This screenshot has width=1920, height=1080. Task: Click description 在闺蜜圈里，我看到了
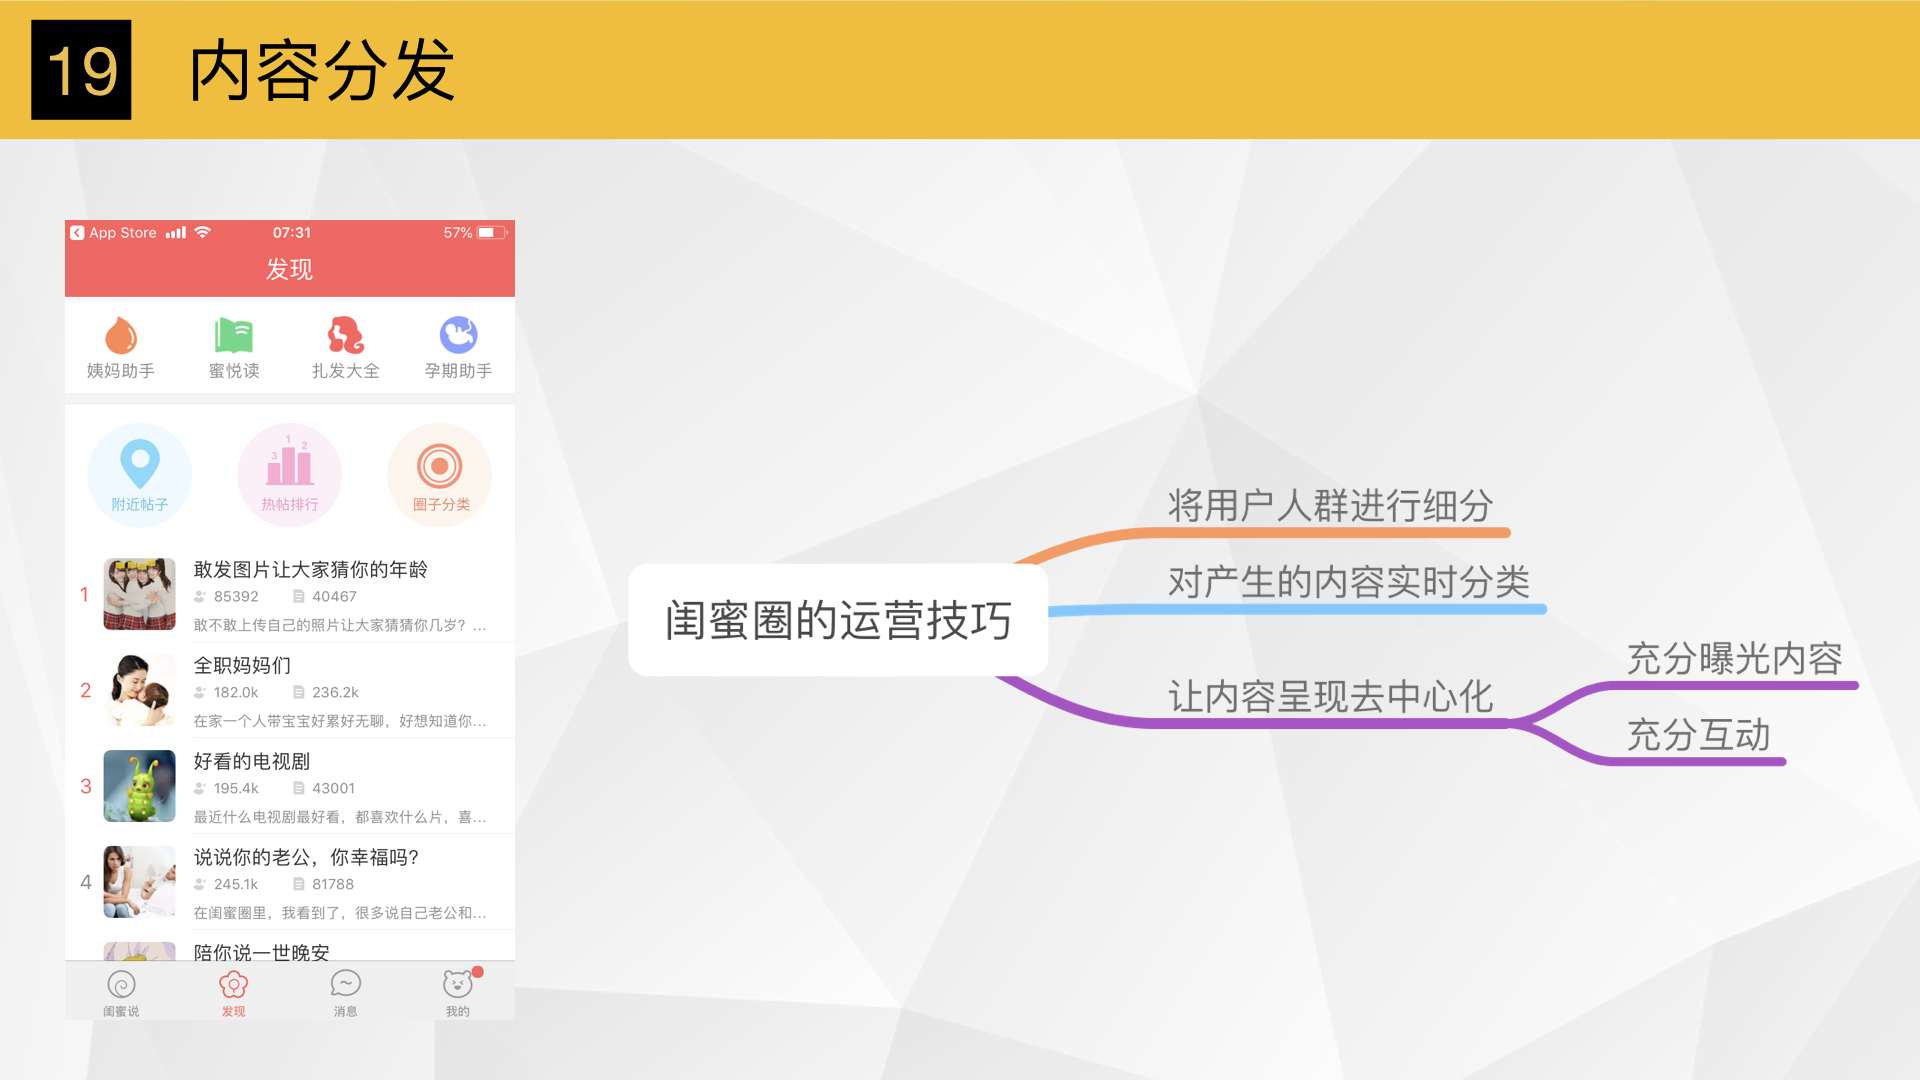[340, 913]
